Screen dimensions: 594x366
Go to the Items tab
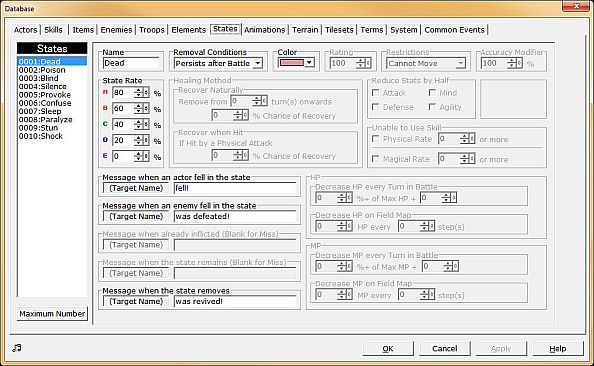click(x=83, y=30)
